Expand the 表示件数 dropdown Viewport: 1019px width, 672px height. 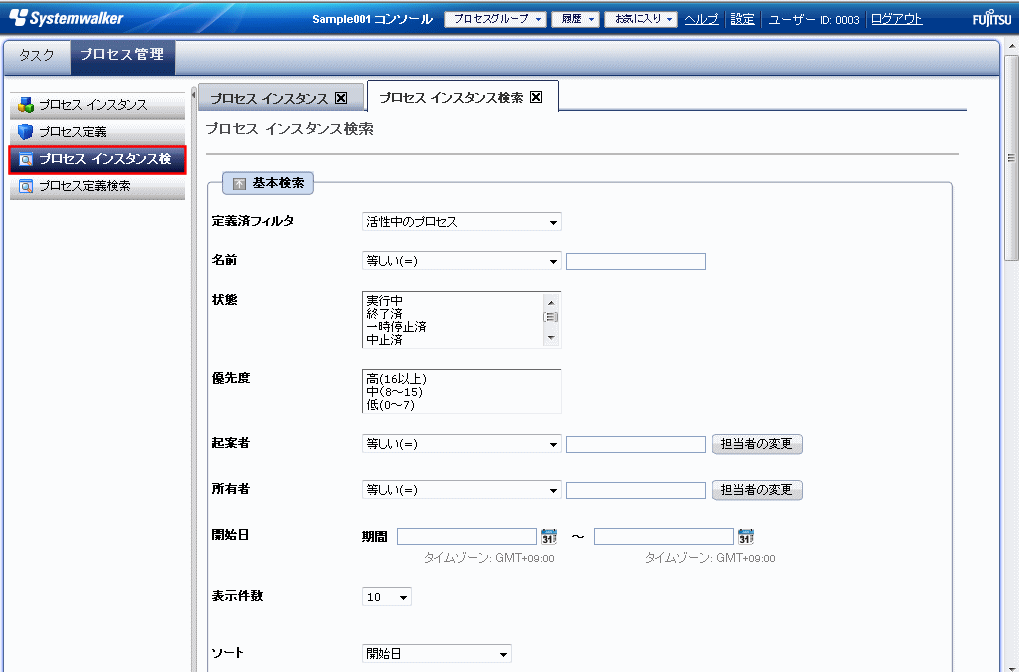coord(387,597)
